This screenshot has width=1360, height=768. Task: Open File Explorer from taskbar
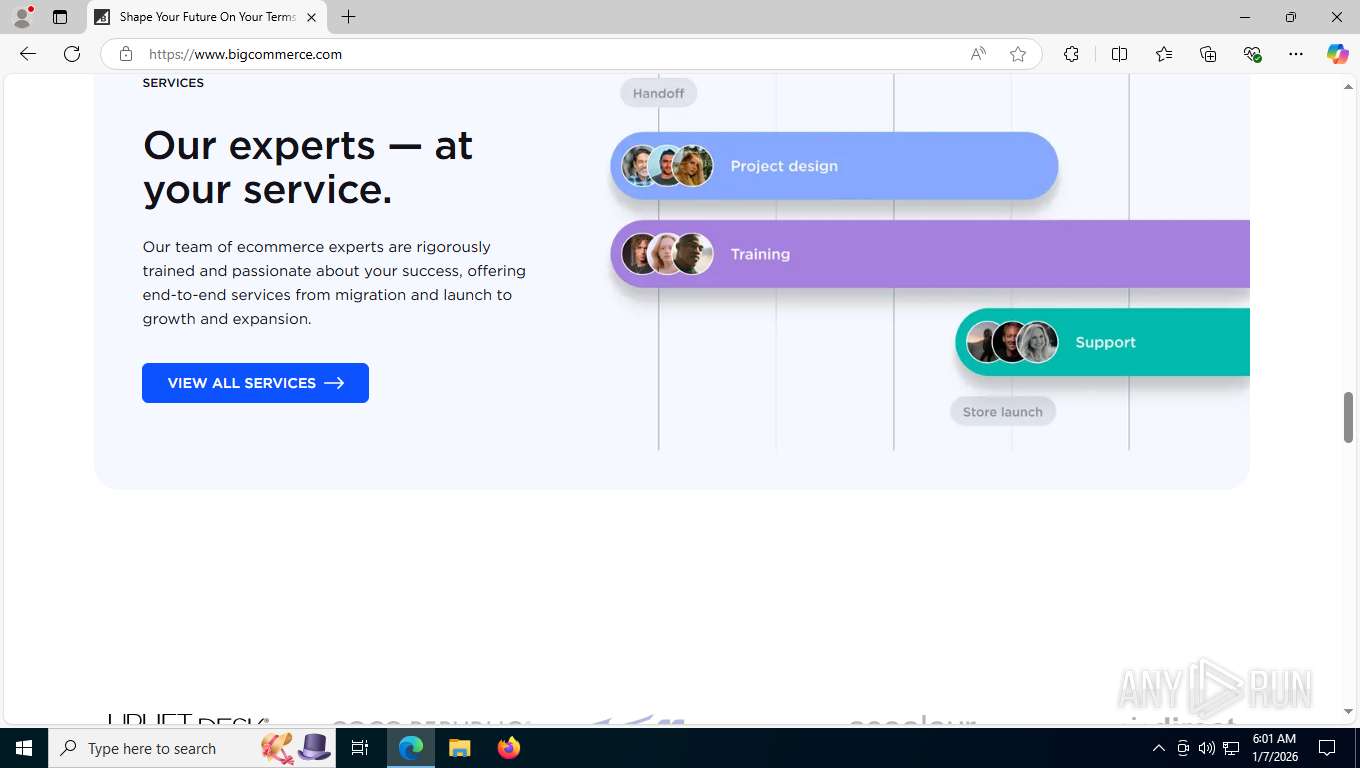click(460, 748)
